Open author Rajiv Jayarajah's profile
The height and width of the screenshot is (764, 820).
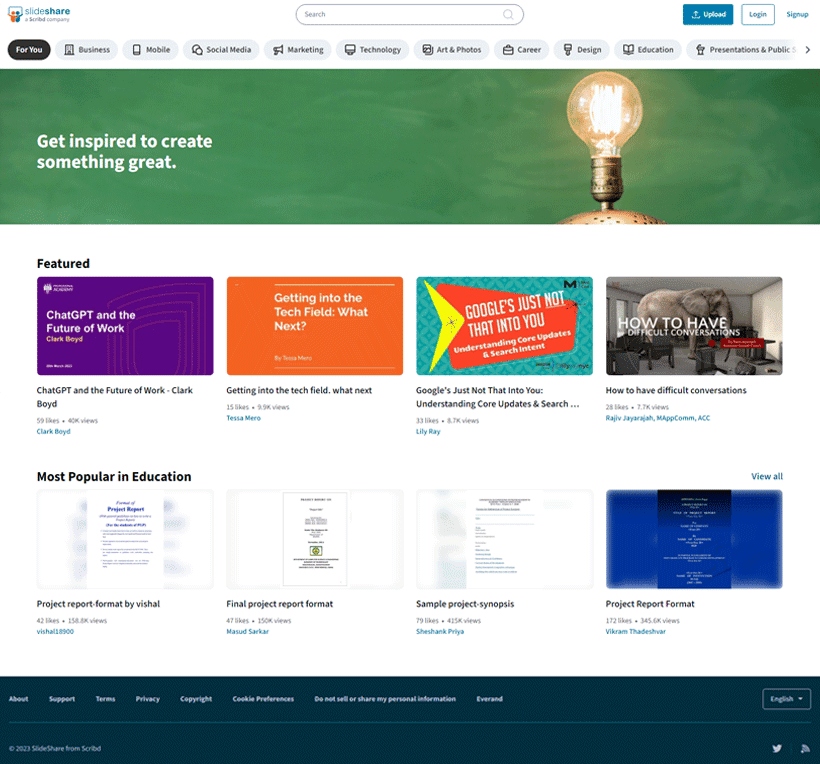click(658, 418)
